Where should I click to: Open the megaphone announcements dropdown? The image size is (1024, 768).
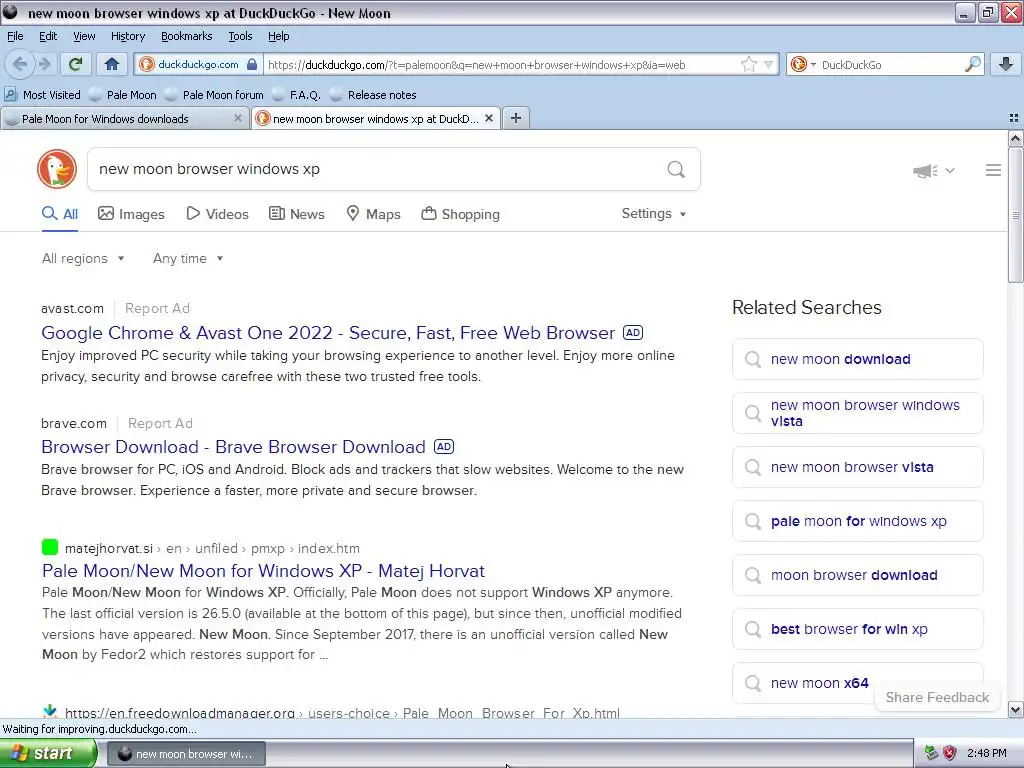pos(934,170)
